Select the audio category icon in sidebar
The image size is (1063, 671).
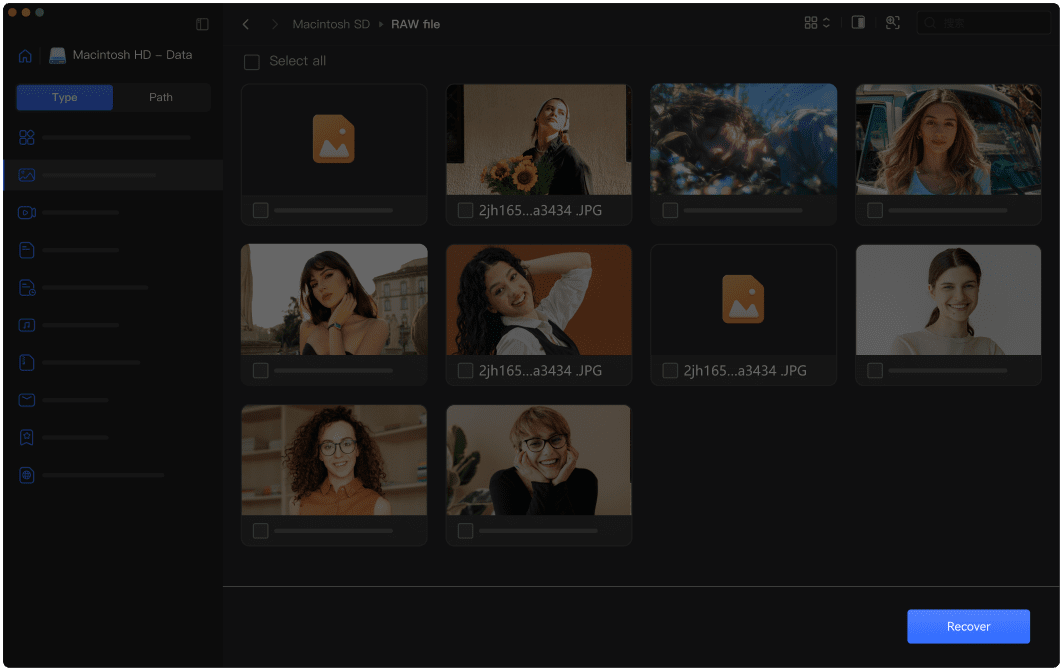[27, 325]
